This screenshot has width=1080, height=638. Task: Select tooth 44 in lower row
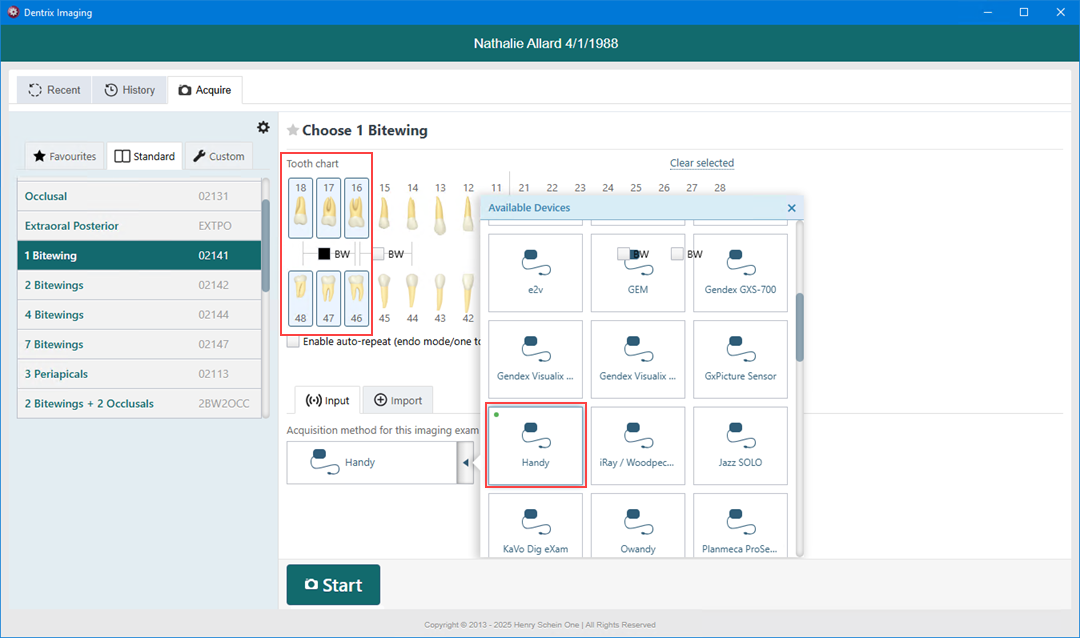[x=412, y=298]
